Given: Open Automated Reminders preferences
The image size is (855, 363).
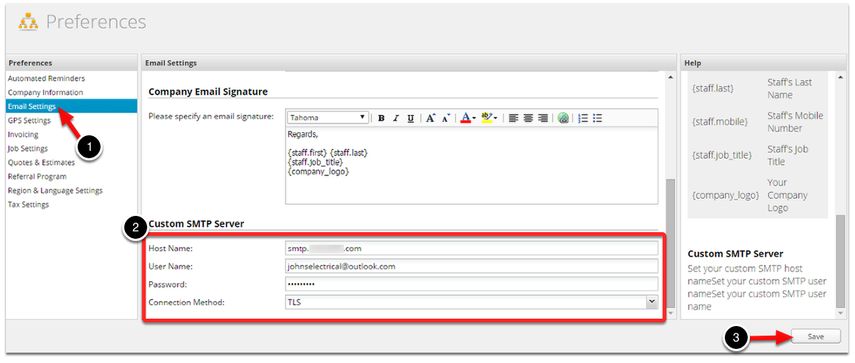Looking at the screenshot, I should (46, 78).
